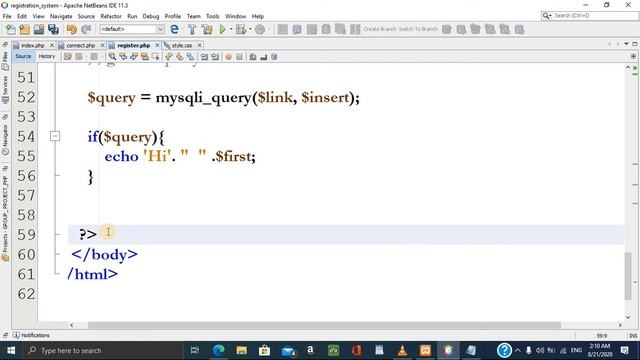Click the Previous Bookmark icon
Screen dimensions: 640x360
point(169,57)
